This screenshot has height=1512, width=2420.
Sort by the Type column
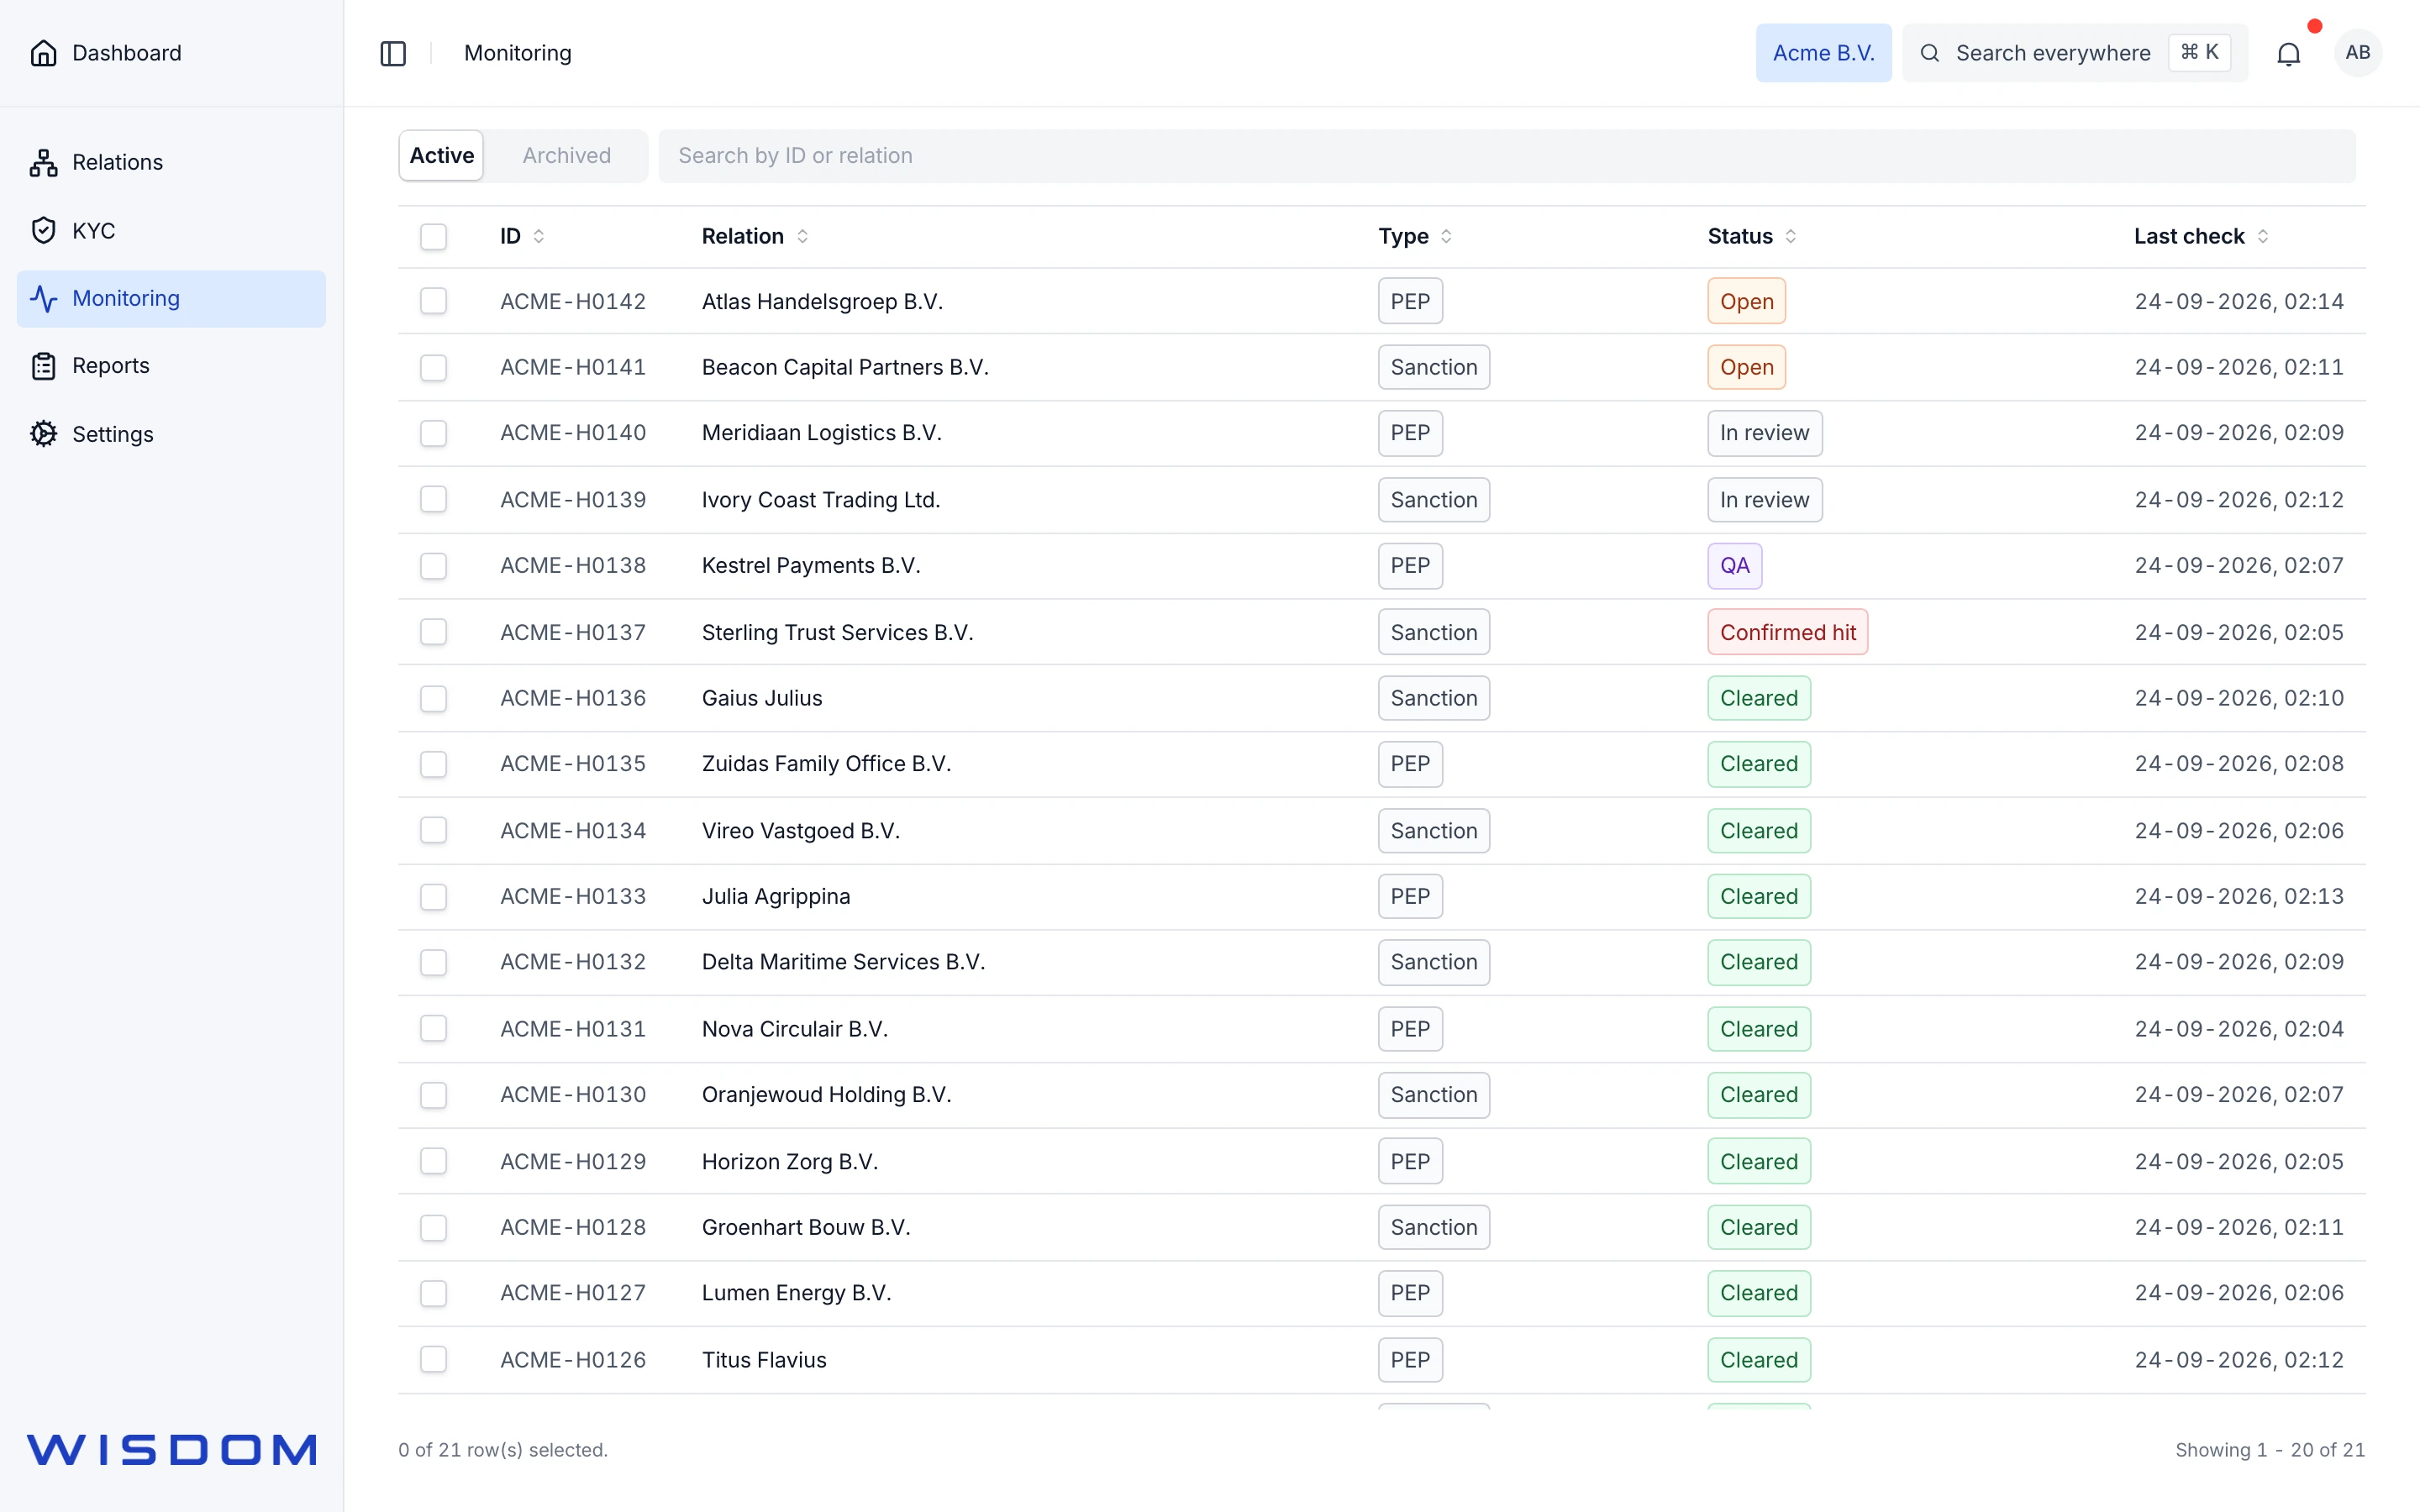(x=1415, y=236)
